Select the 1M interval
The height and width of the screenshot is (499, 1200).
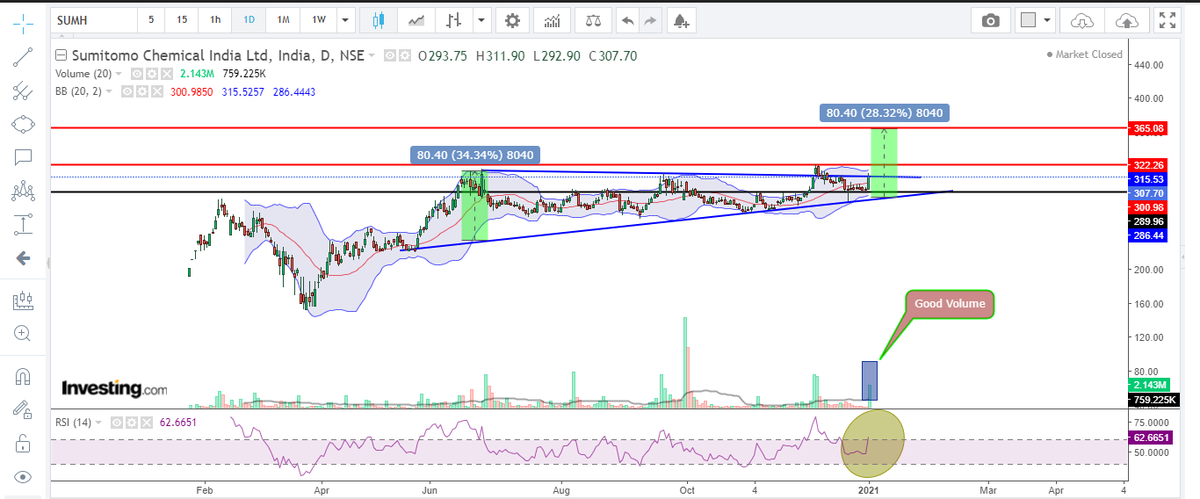click(283, 20)
